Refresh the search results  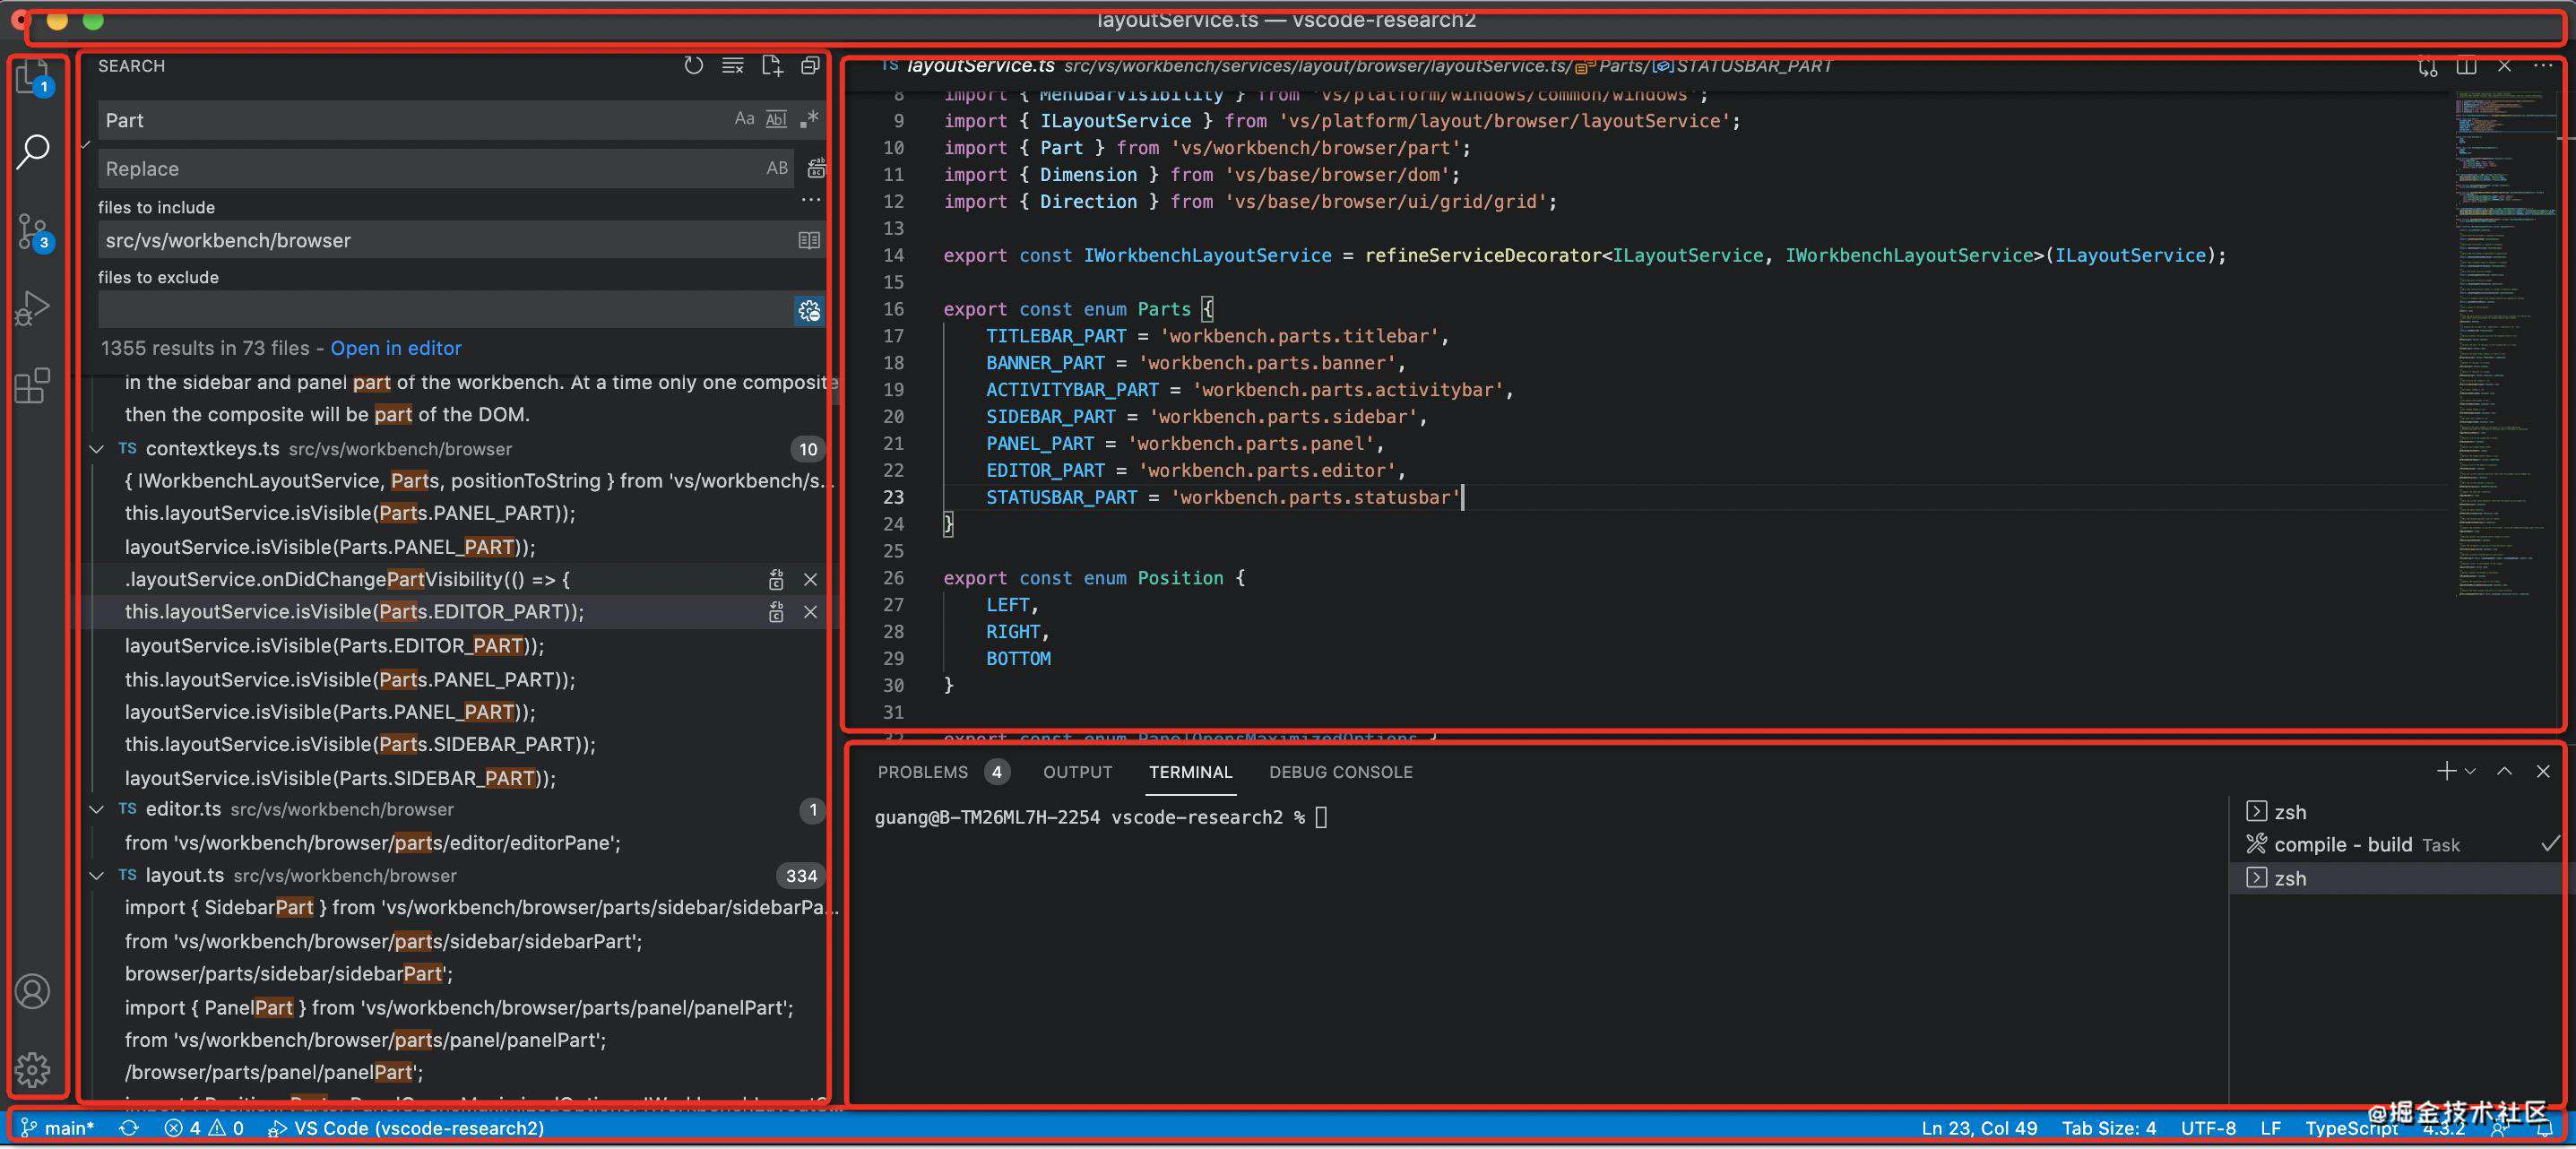point(693,66)
